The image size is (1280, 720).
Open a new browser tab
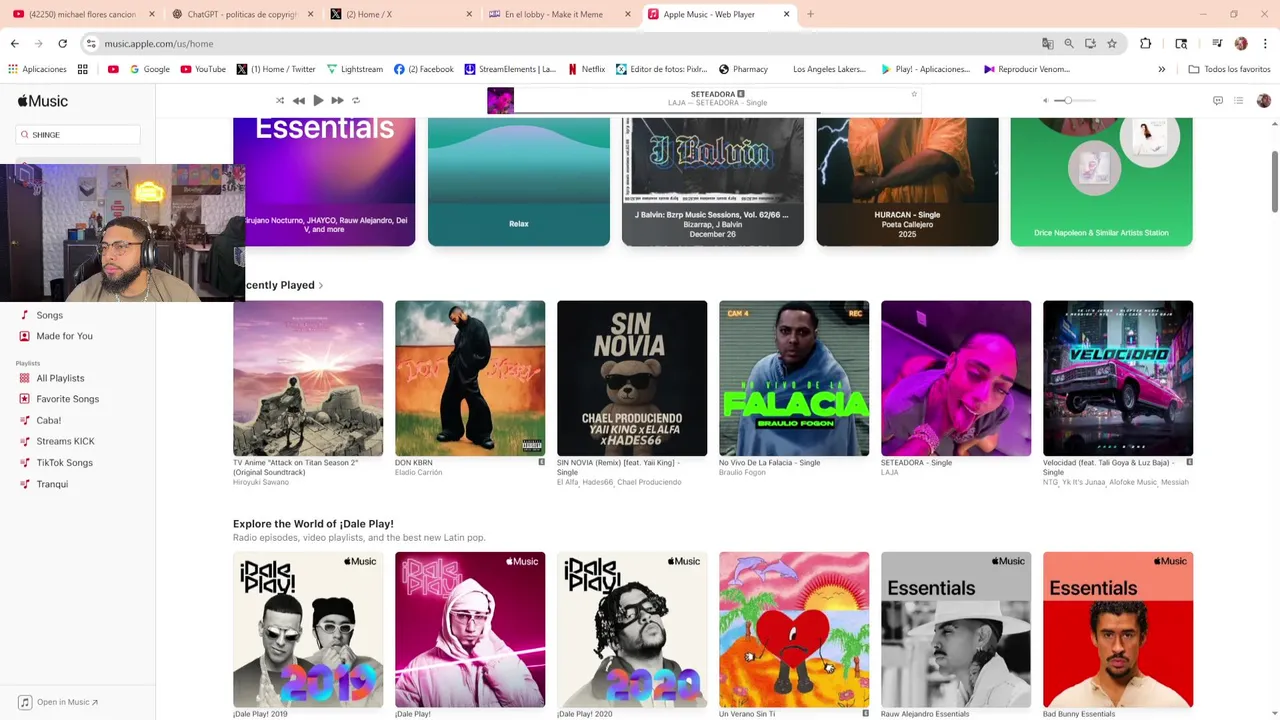point(810,14)
